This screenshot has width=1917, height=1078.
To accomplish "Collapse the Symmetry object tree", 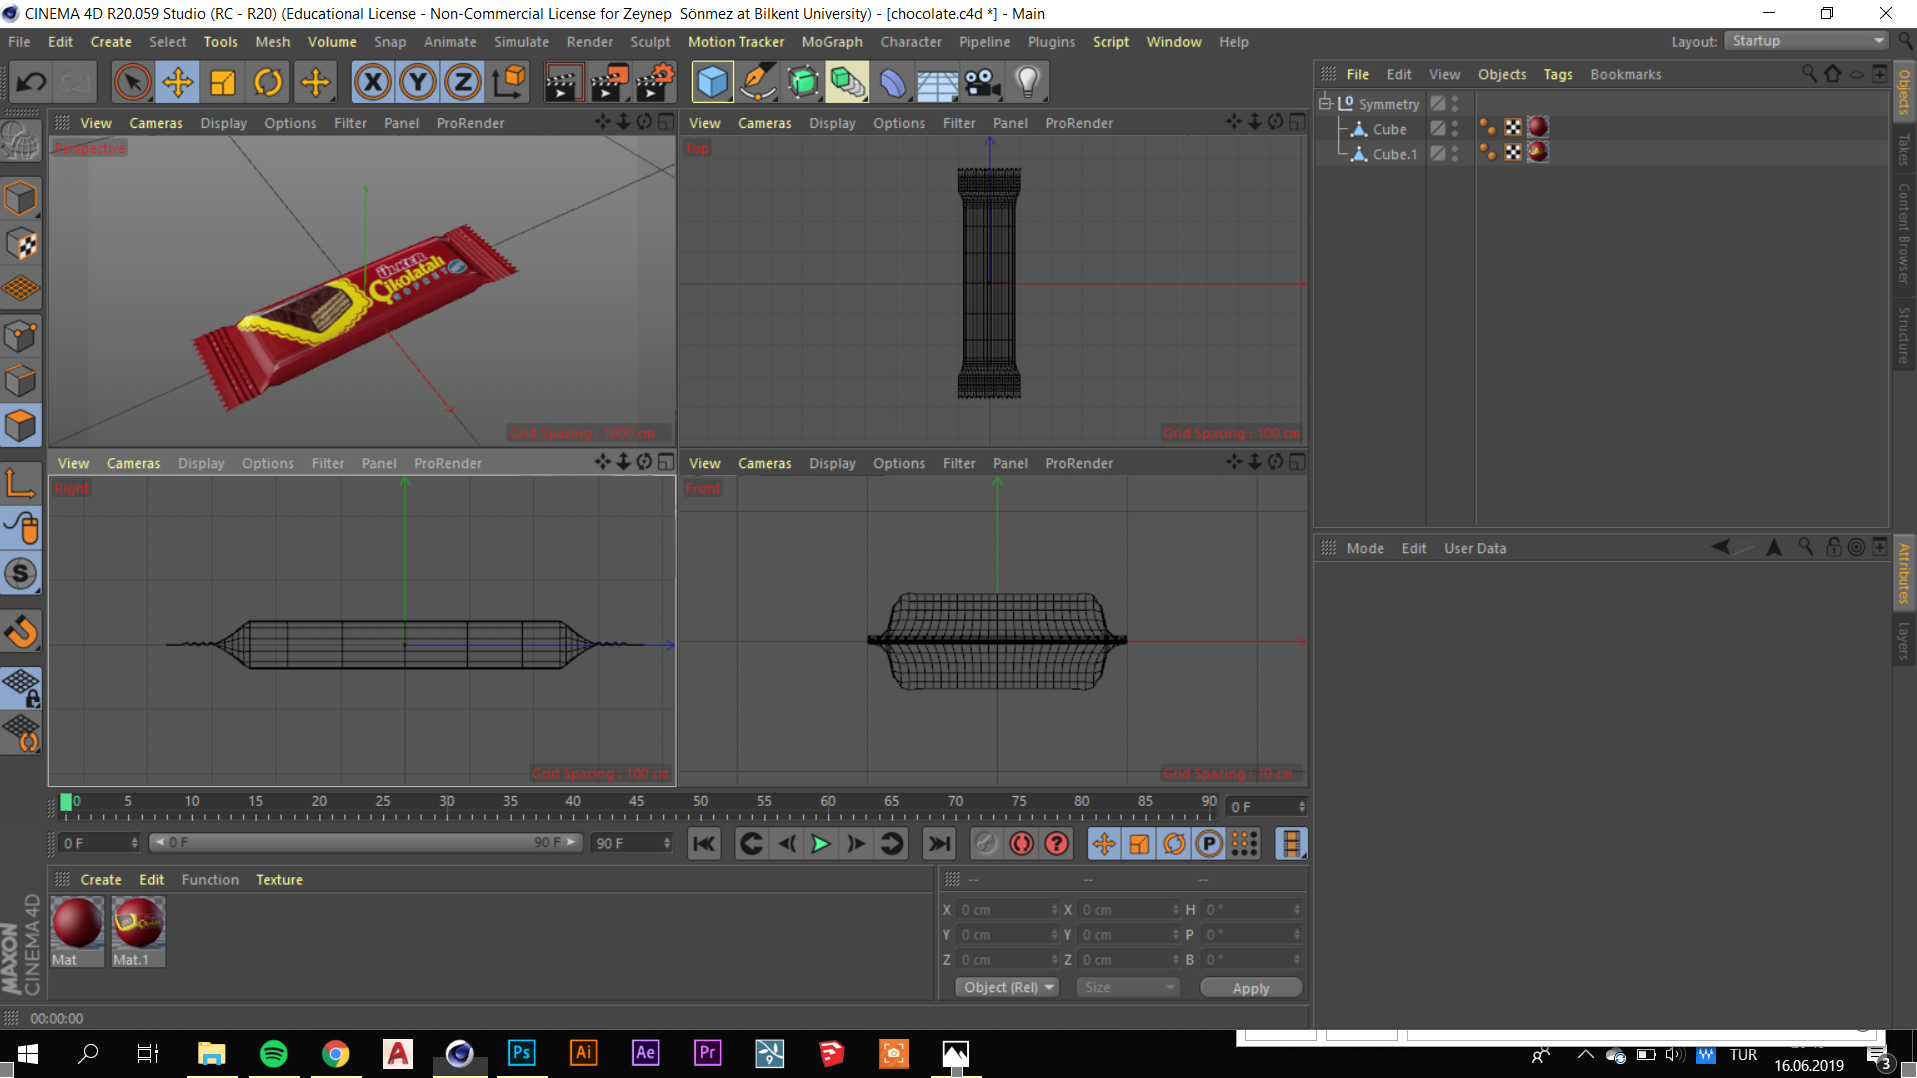I will point(1325,103).
